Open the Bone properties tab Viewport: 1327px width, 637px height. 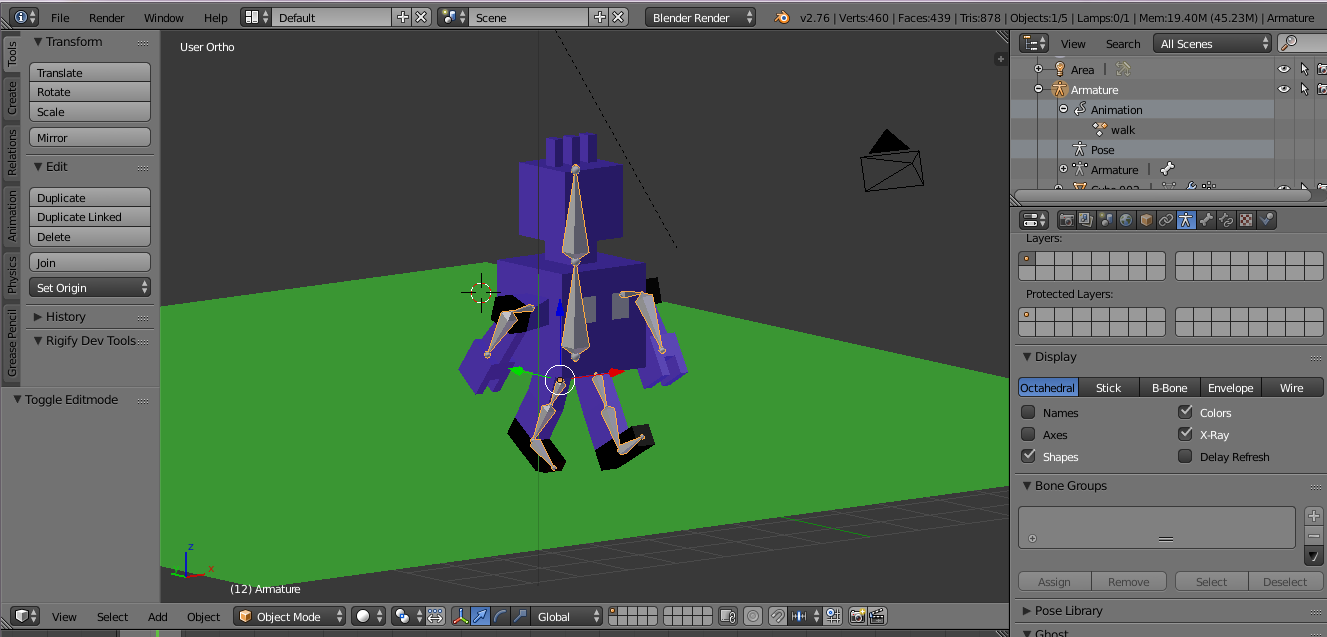coord(1206,220)
